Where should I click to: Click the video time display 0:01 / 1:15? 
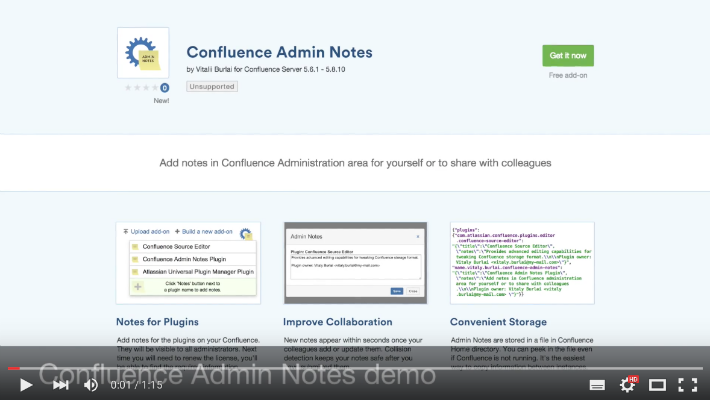tap(136, 385)
